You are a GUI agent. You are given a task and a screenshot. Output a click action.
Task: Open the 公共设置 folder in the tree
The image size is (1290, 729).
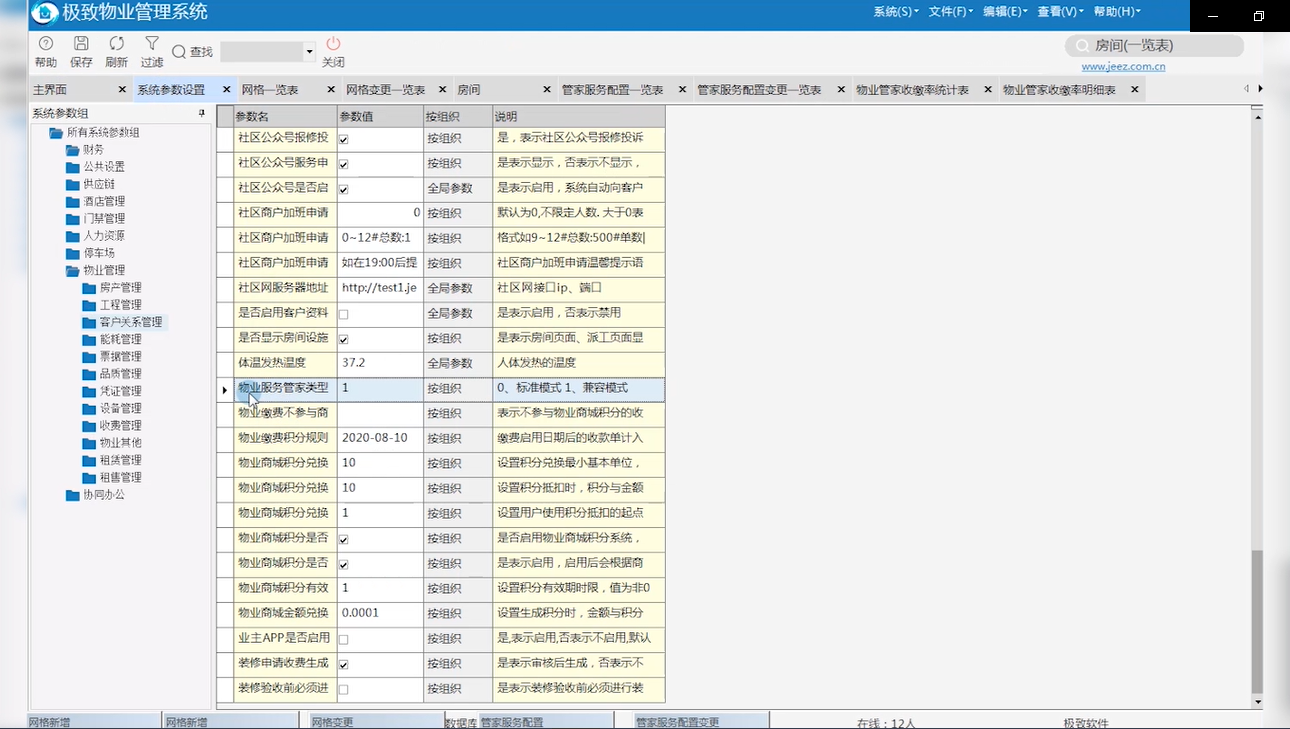[95, 167]
